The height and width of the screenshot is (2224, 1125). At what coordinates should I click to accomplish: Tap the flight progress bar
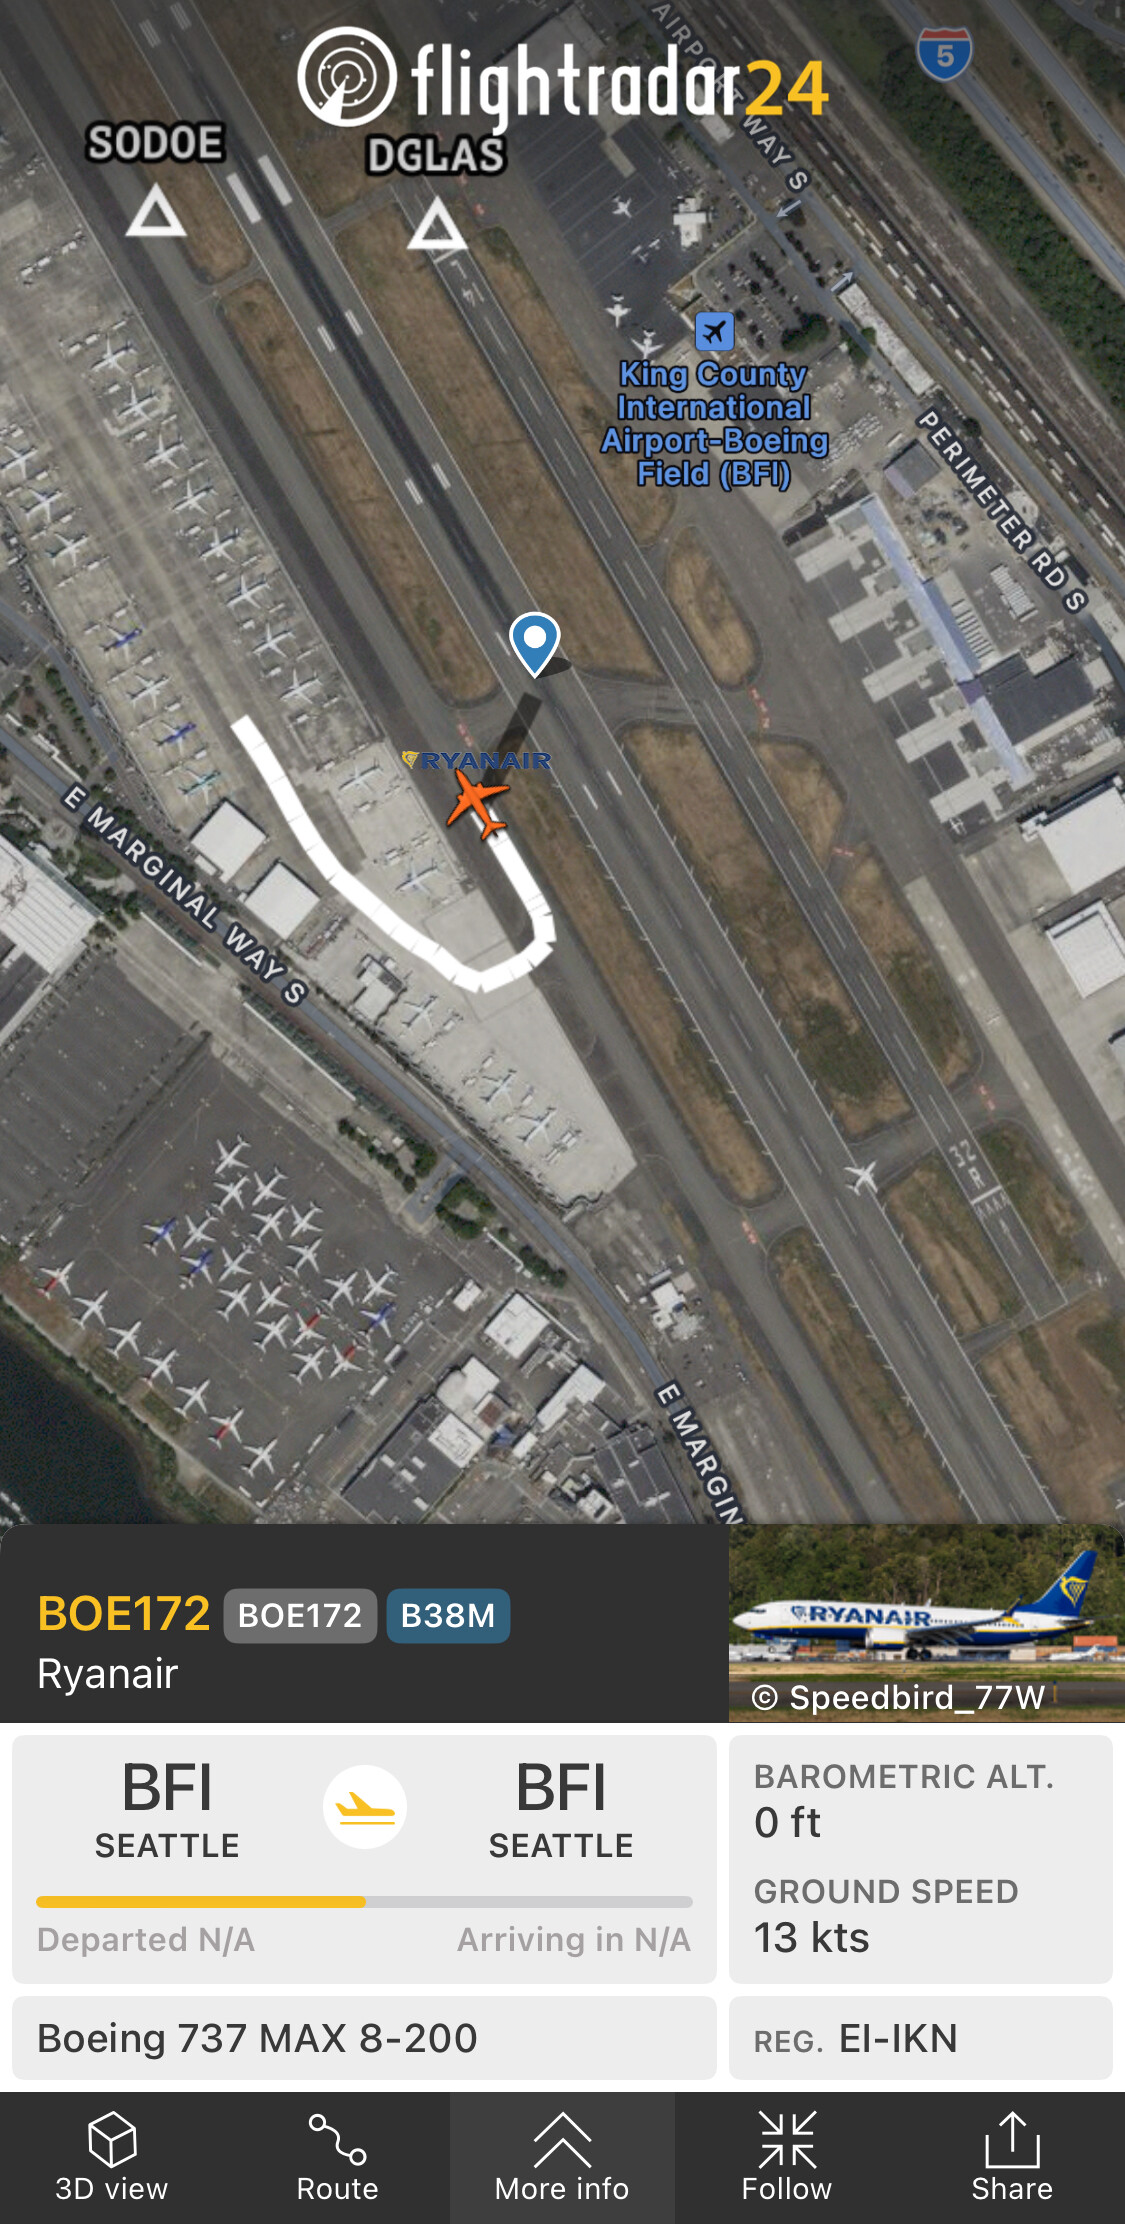point(364,1902)
